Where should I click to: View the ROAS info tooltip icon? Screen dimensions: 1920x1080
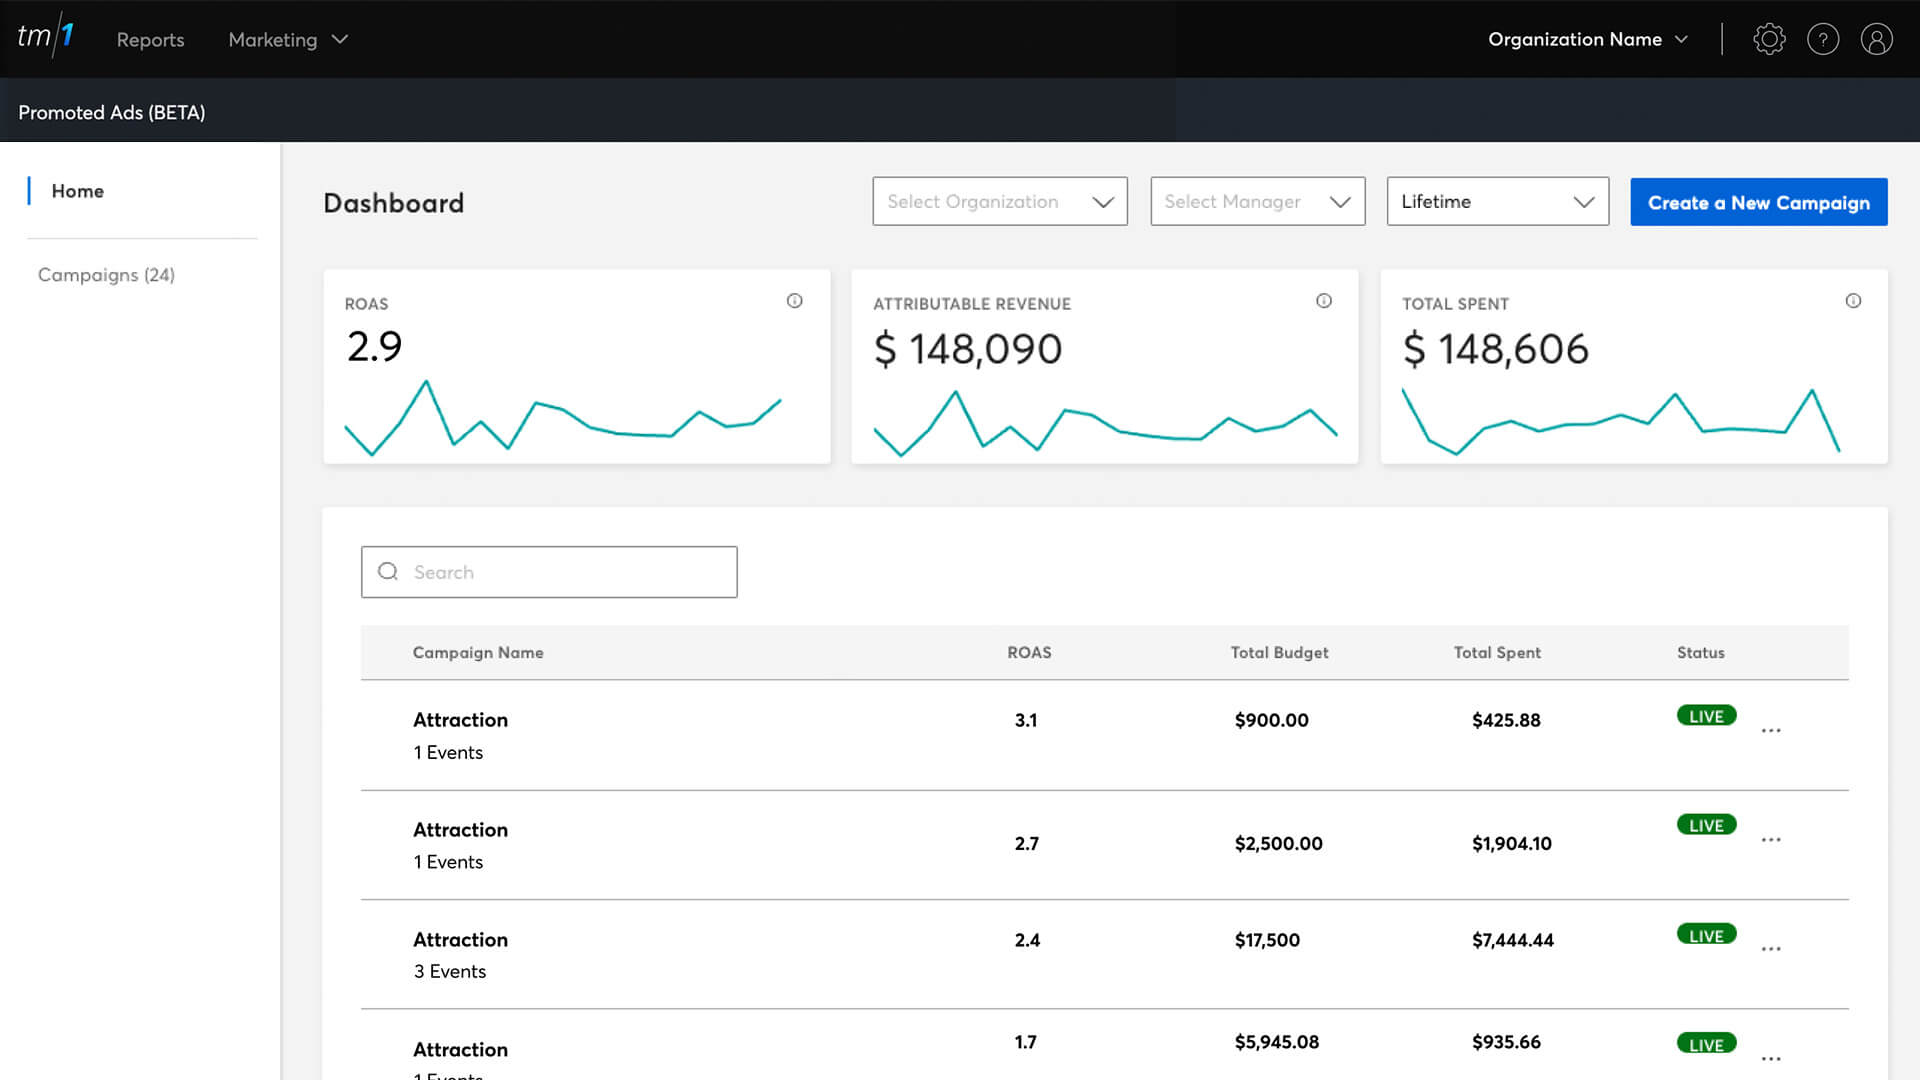coord(795,300)
